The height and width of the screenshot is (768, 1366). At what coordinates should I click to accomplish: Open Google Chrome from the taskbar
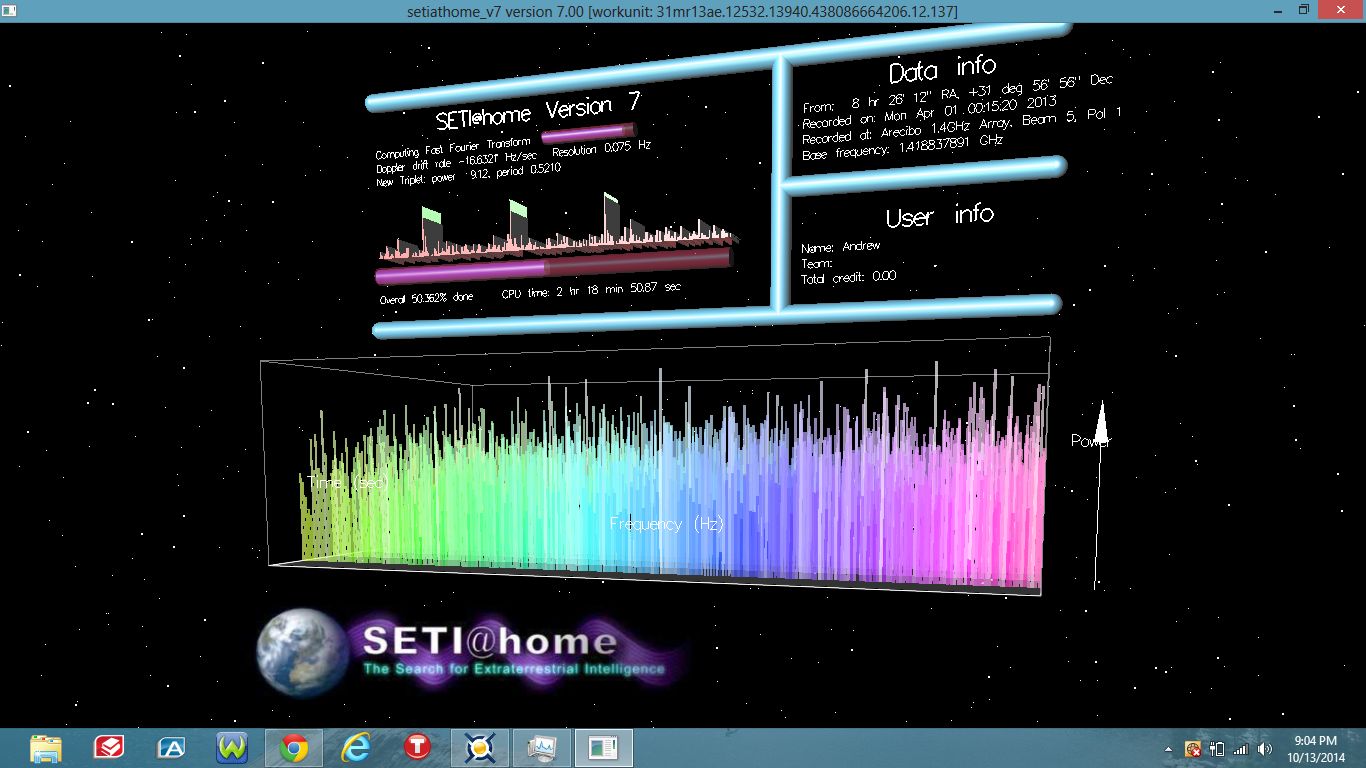click(293, 747)
